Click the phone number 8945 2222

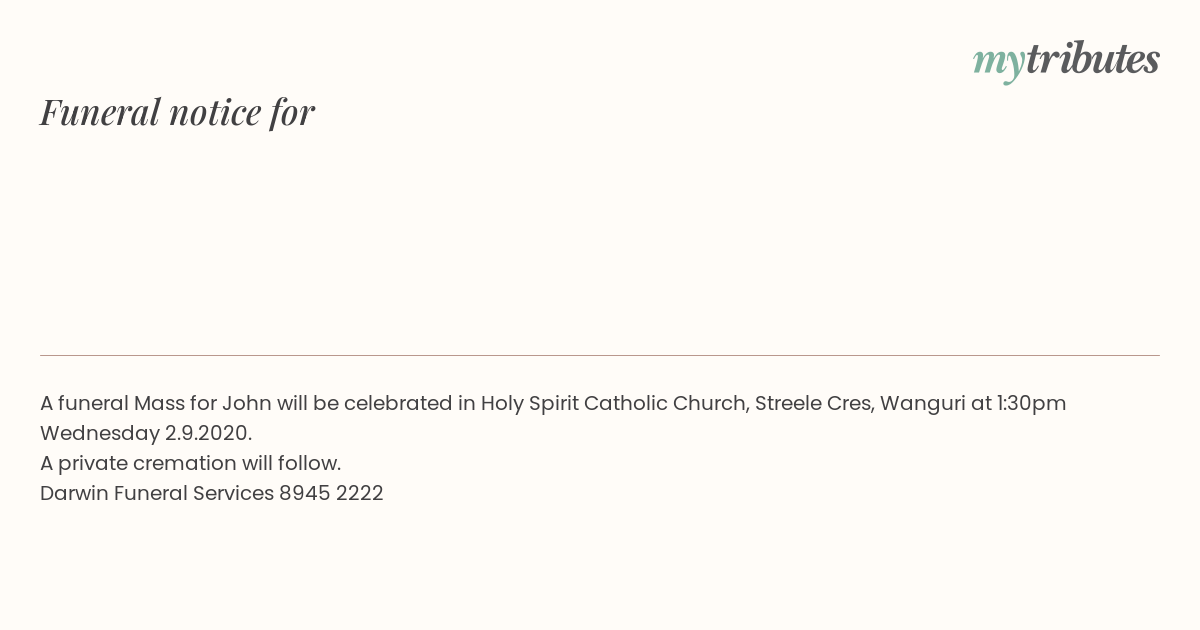click(x=331, y=493)
